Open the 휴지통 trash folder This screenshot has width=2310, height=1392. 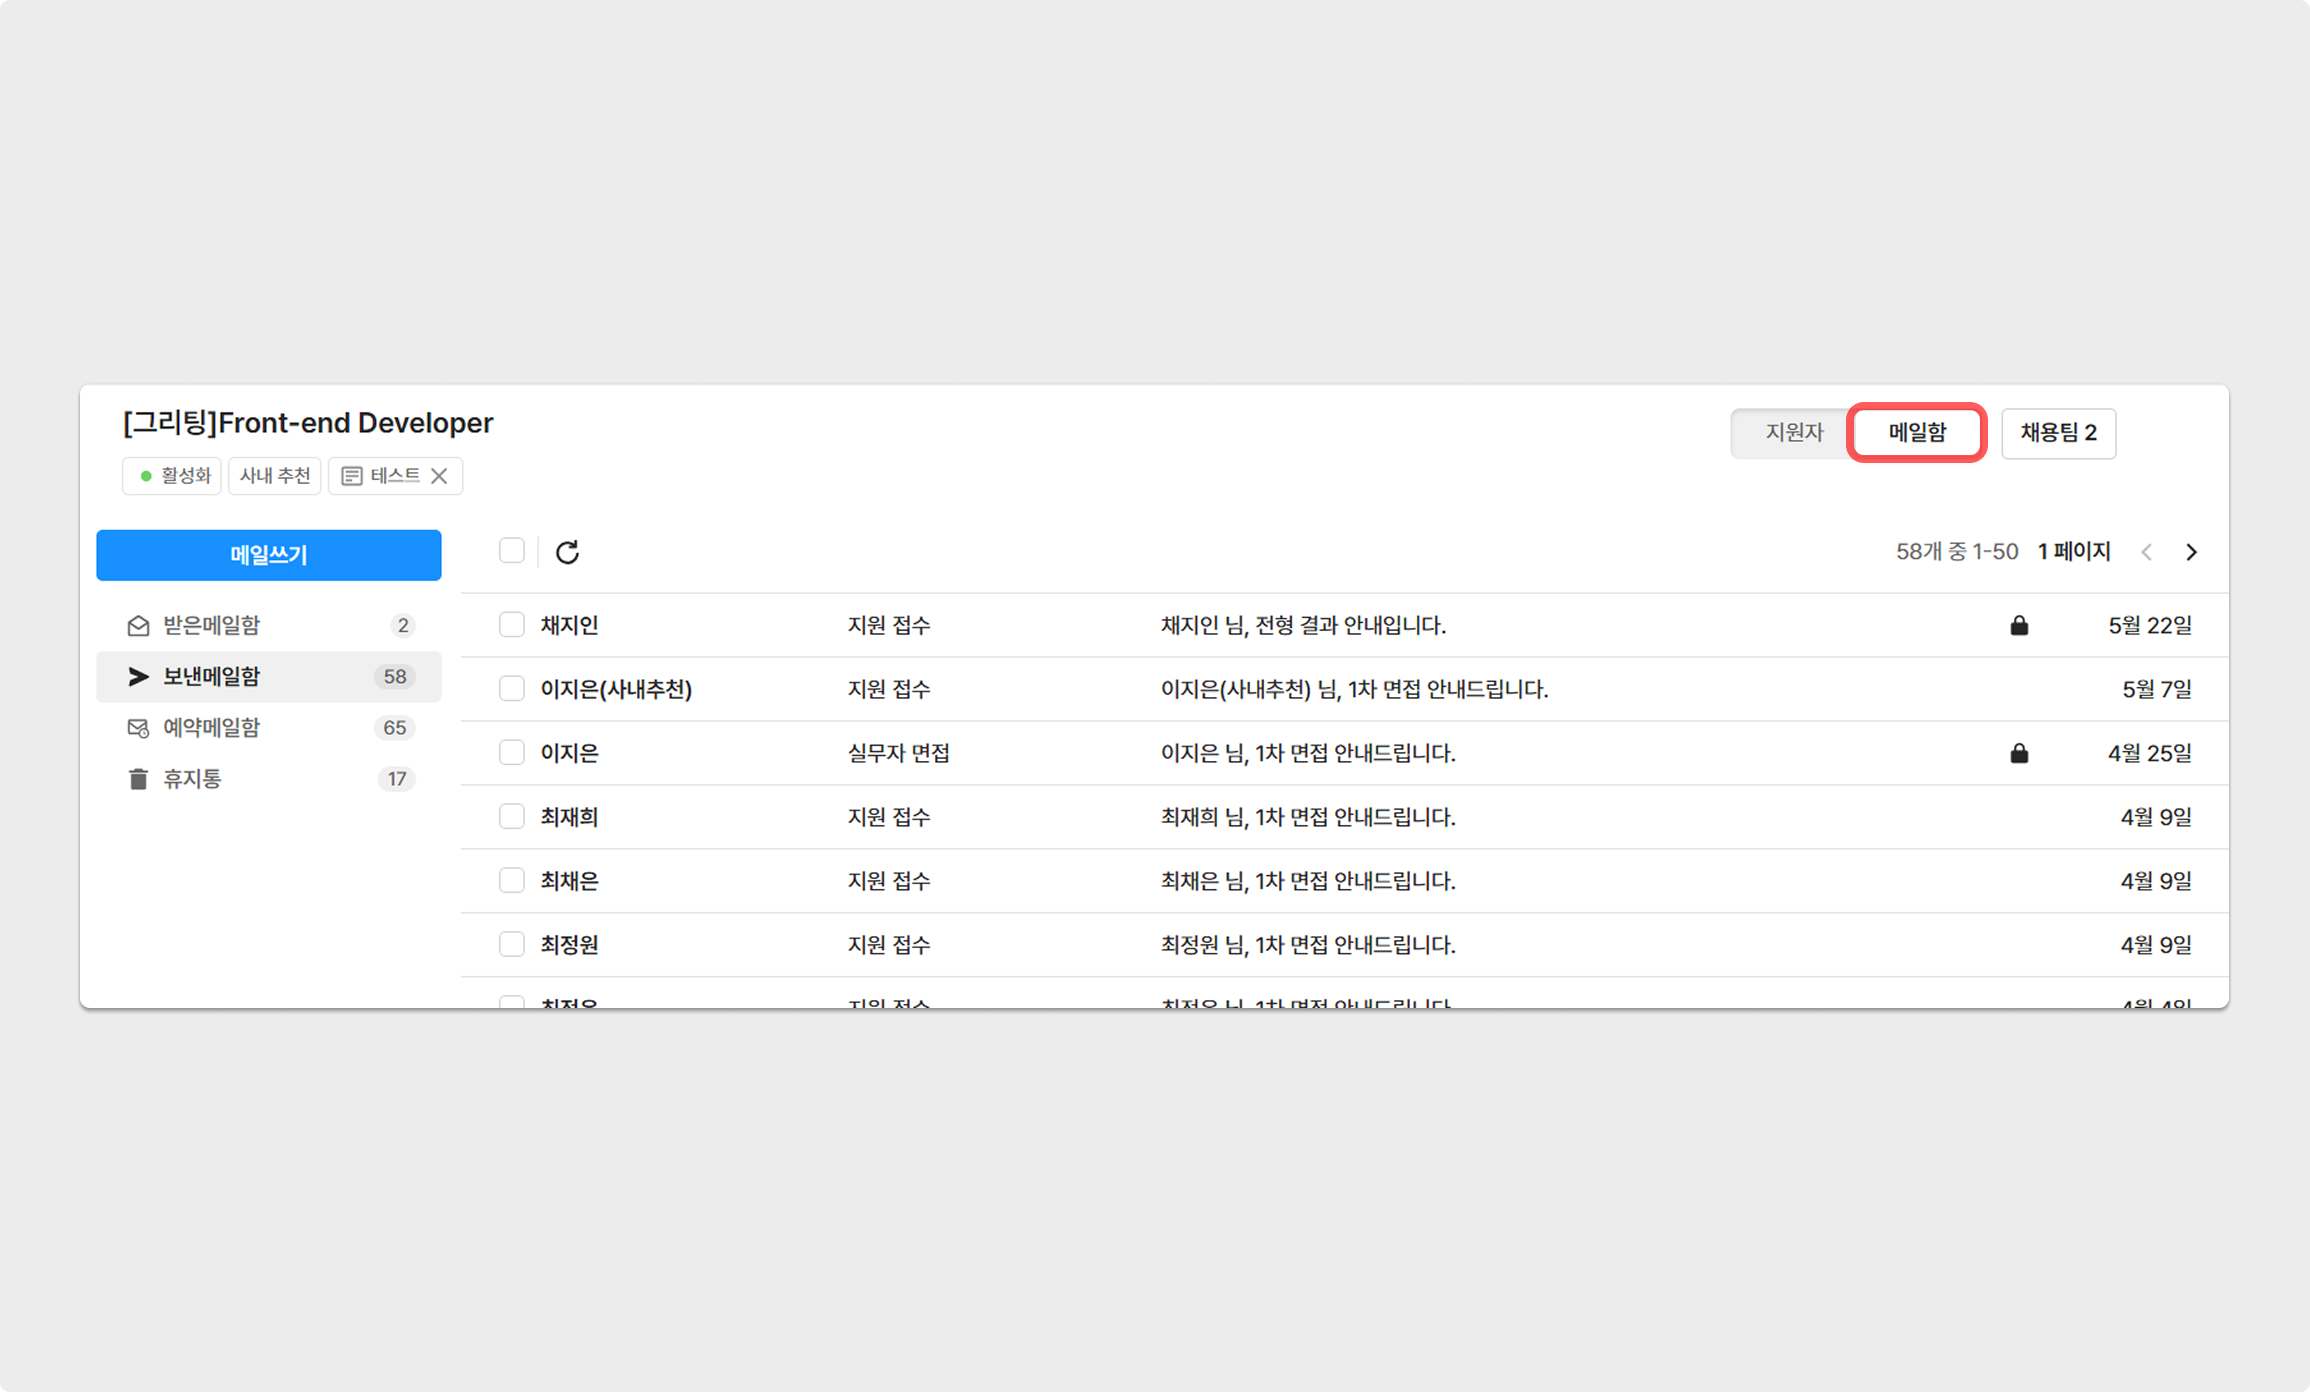pos(192,779)
